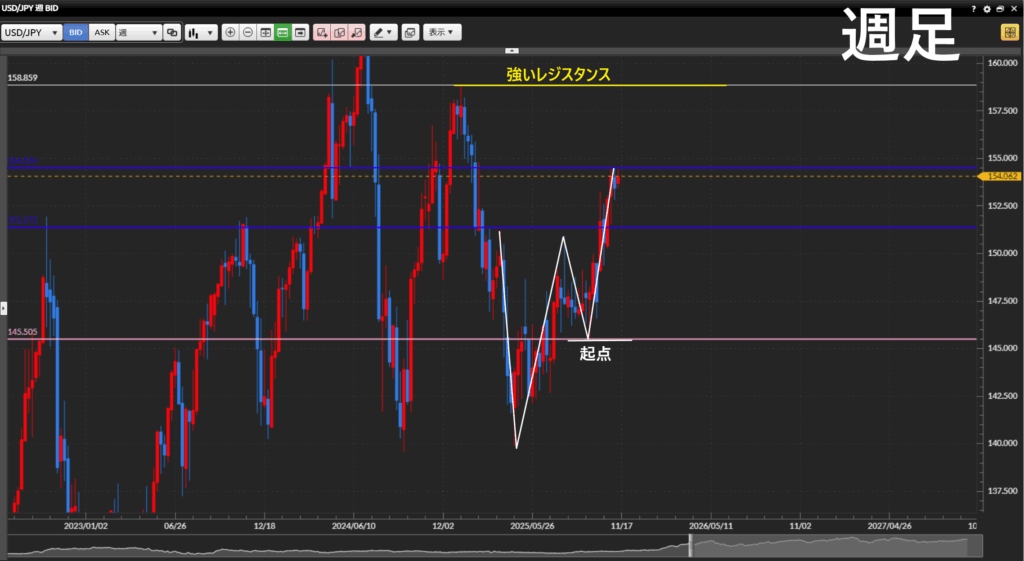Click the 154.042 current price label
The width and height of the screenshot is (1024, 561).
tap(1001, 176)
